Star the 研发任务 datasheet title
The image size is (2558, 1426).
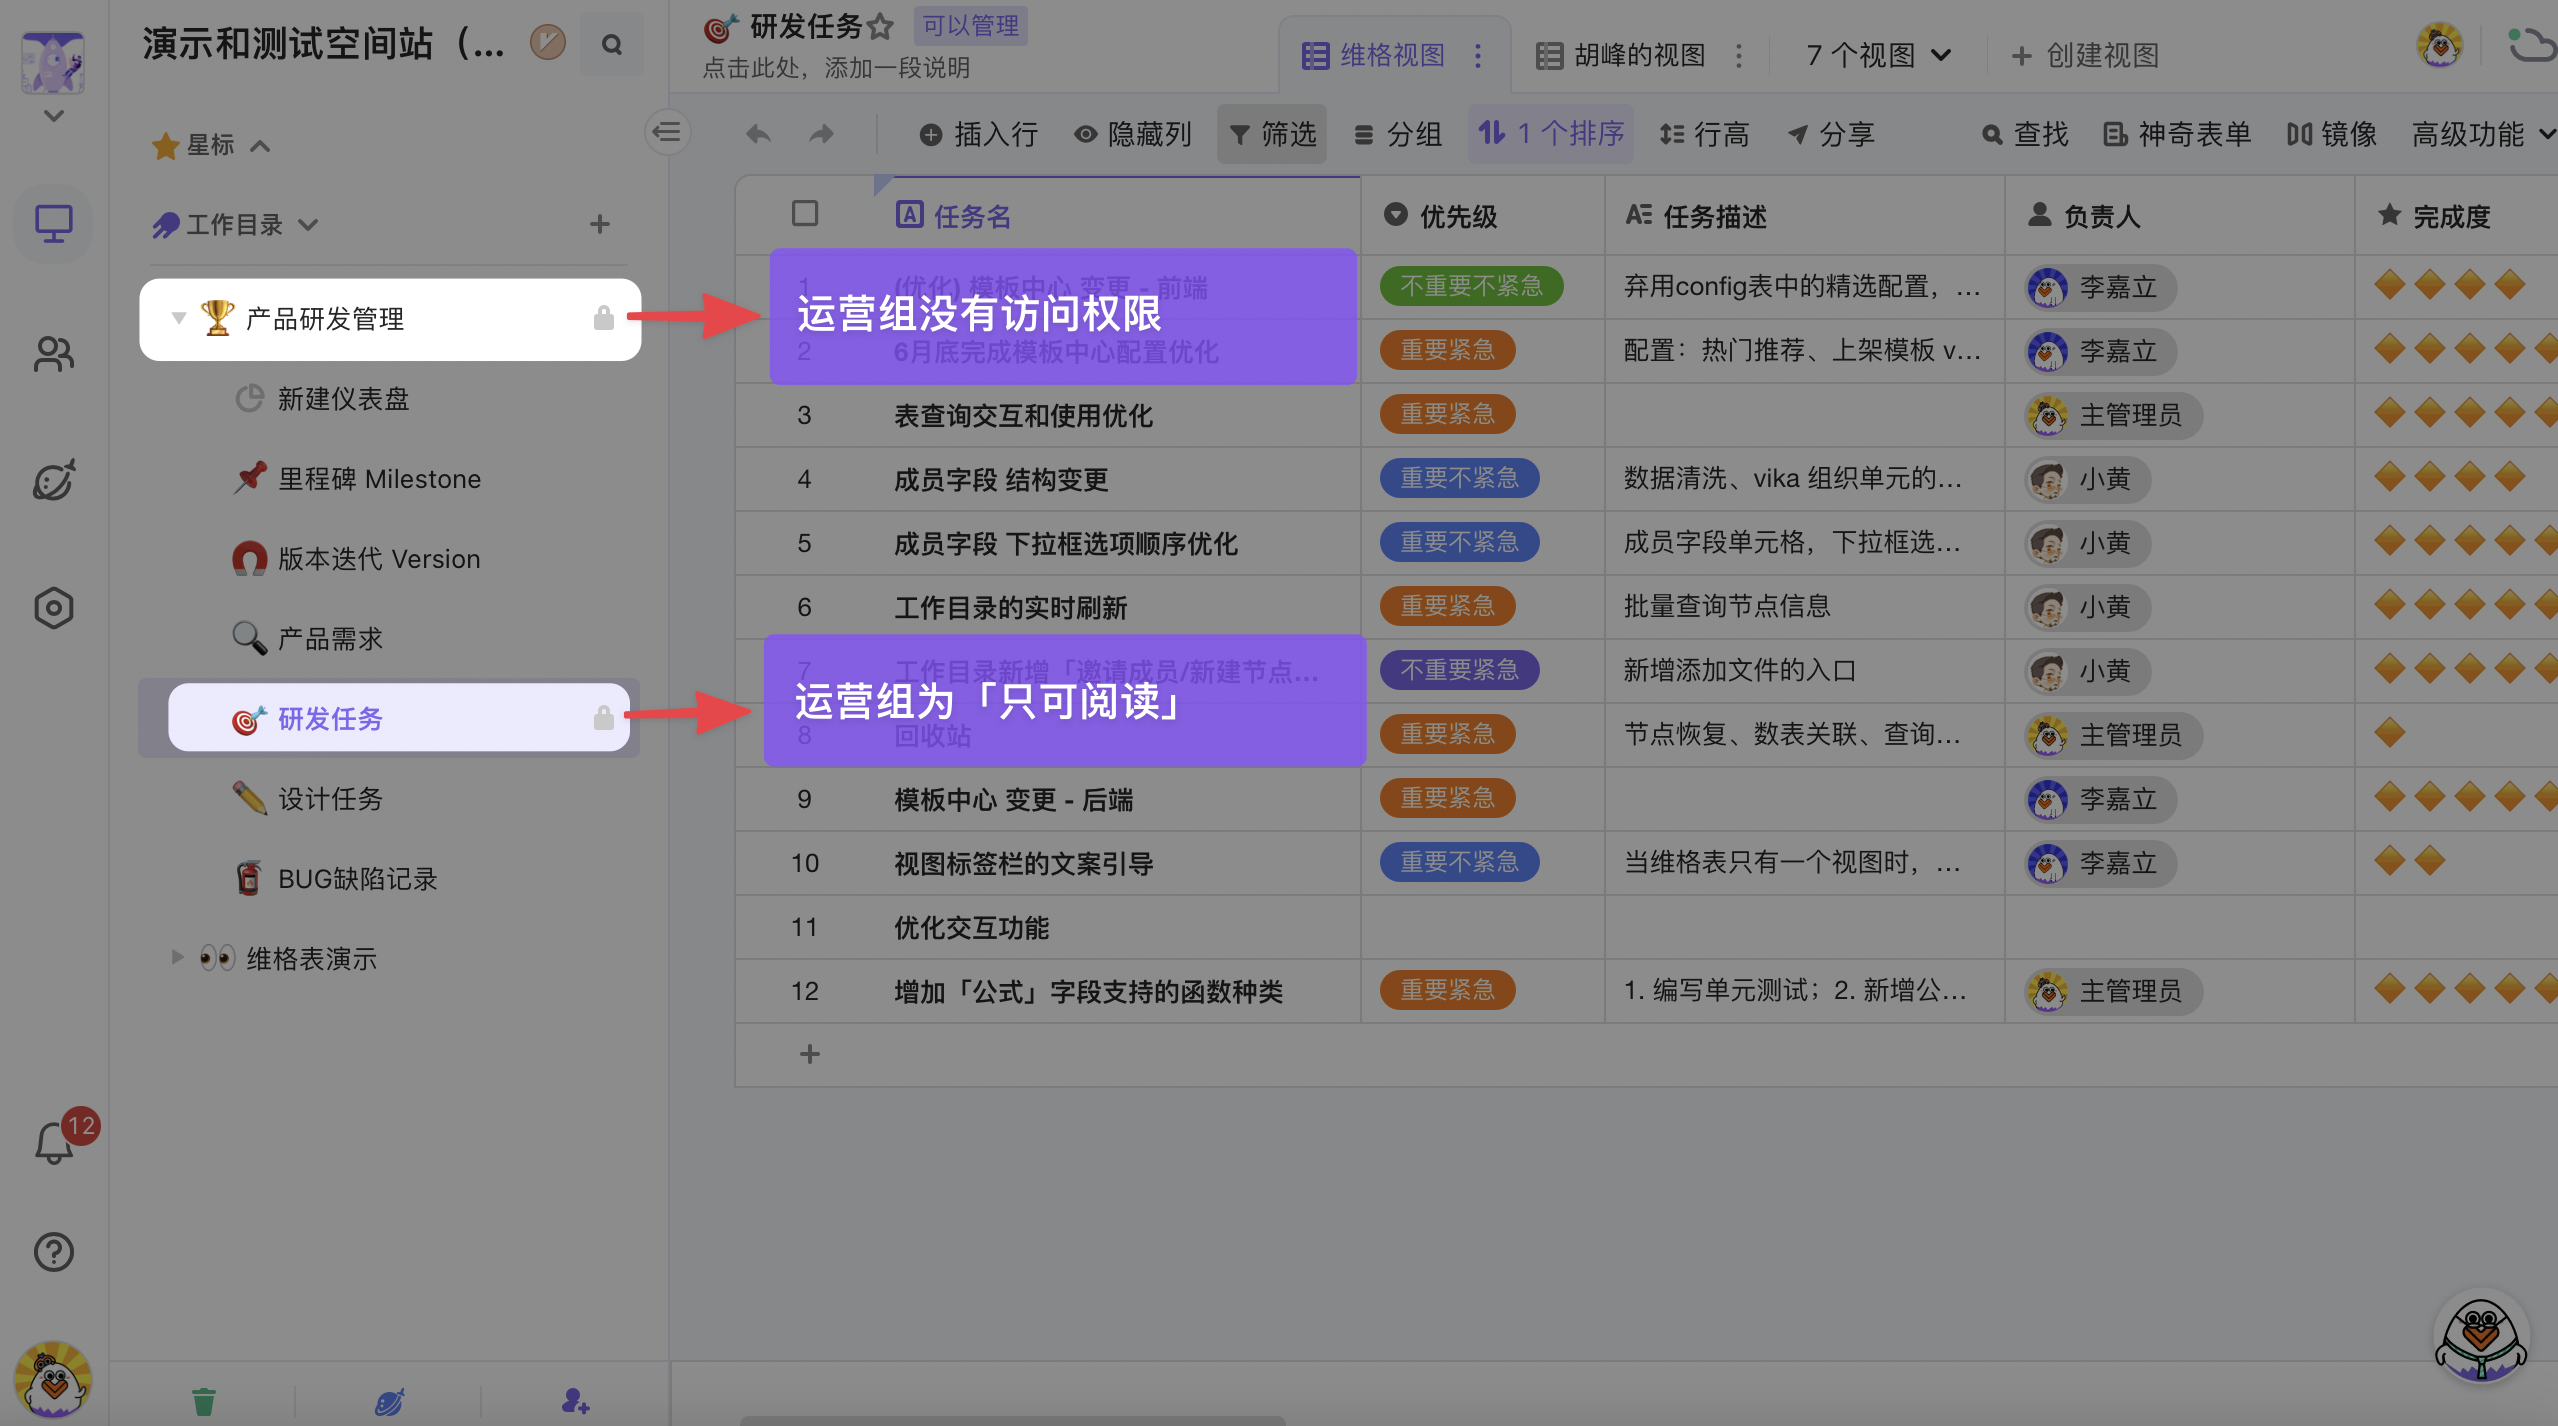point(881,27)
